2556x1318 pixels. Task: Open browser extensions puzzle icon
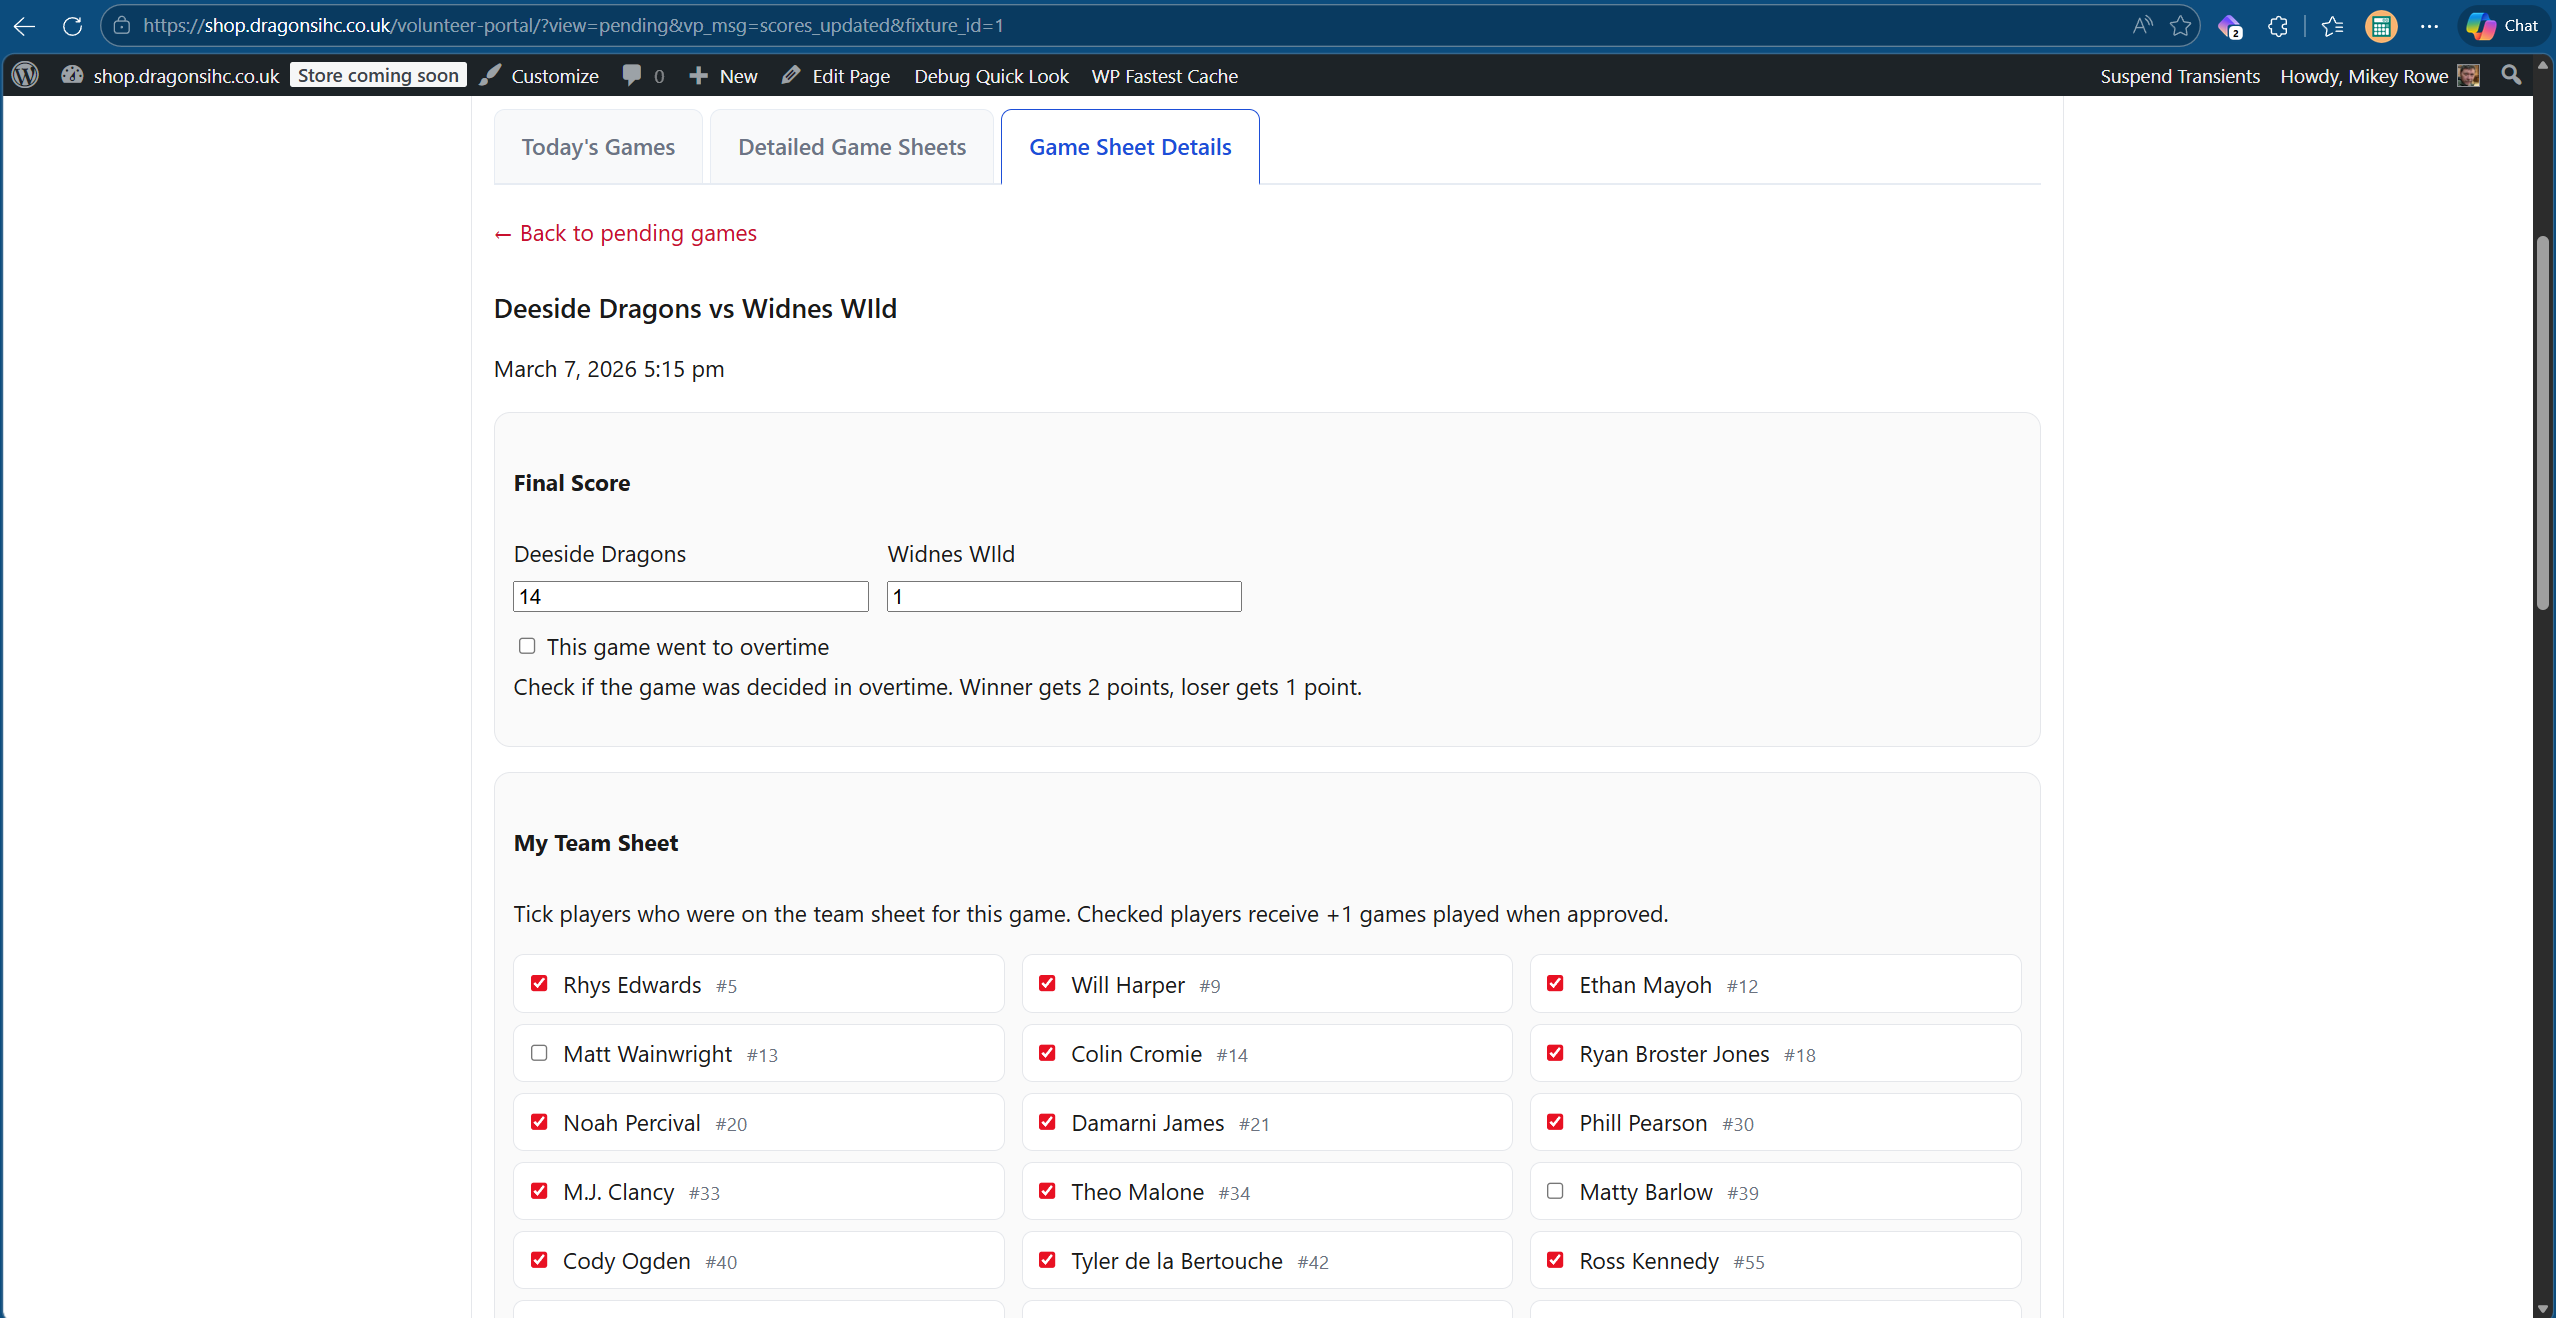point(2278,26)
